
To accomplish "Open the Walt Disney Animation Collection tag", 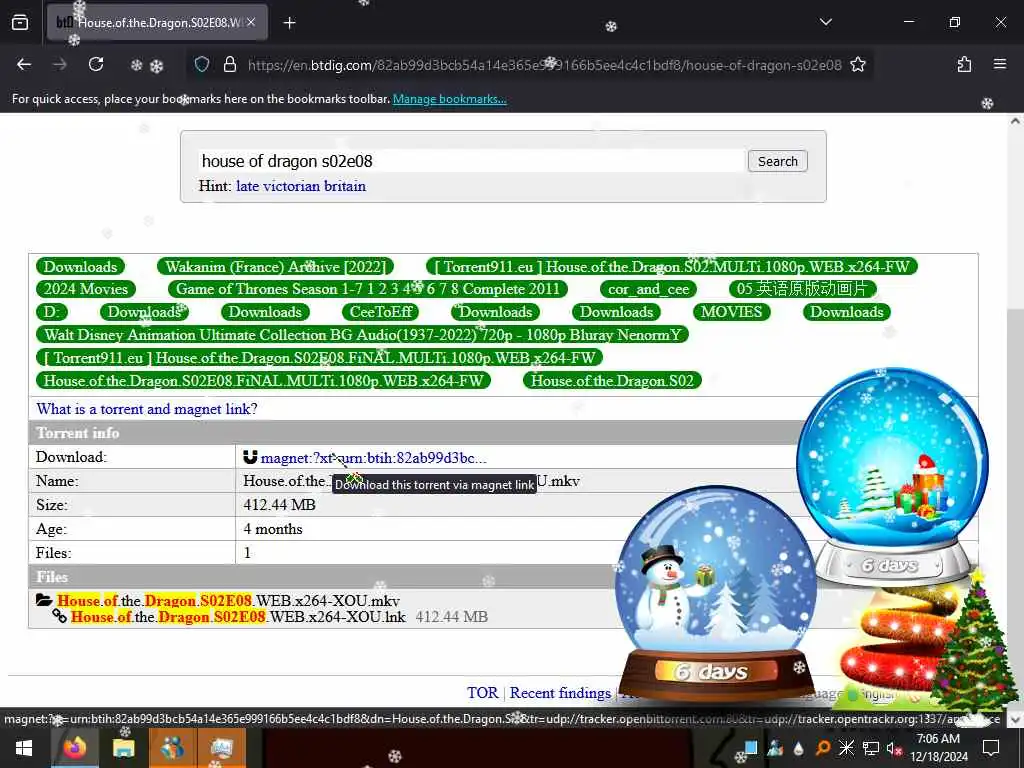I will click(362, 335).
